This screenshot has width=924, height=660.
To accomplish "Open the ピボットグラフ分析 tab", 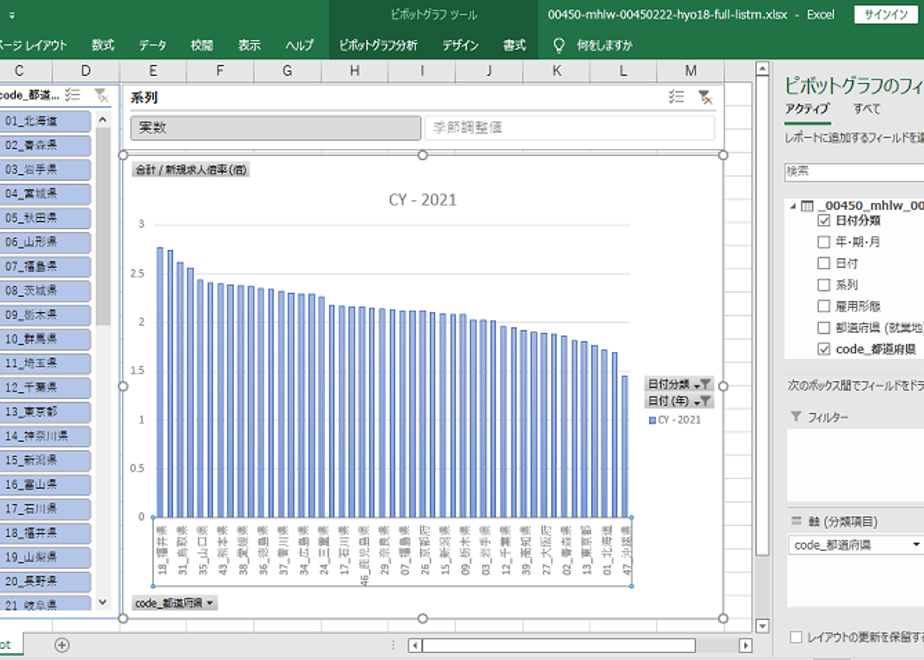I will tap(378, 45).
